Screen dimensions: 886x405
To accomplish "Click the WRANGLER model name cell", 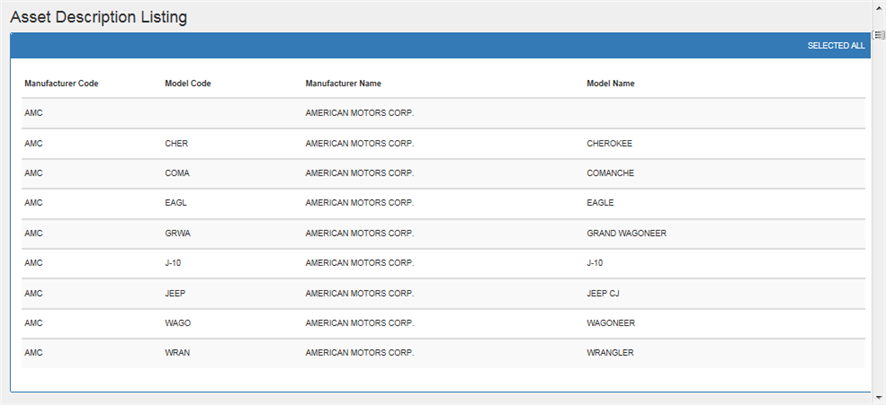I will click(610, 353).
